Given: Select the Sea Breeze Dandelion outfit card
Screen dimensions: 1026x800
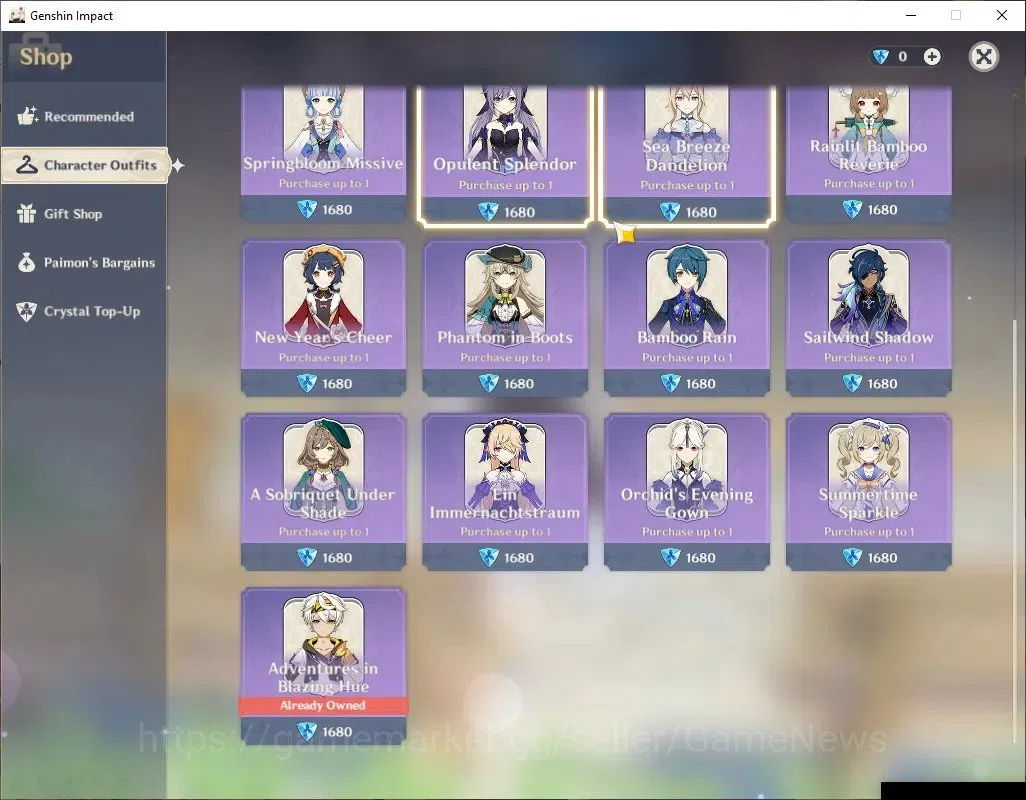Looking at the screenshot, I should click(686, 156).
